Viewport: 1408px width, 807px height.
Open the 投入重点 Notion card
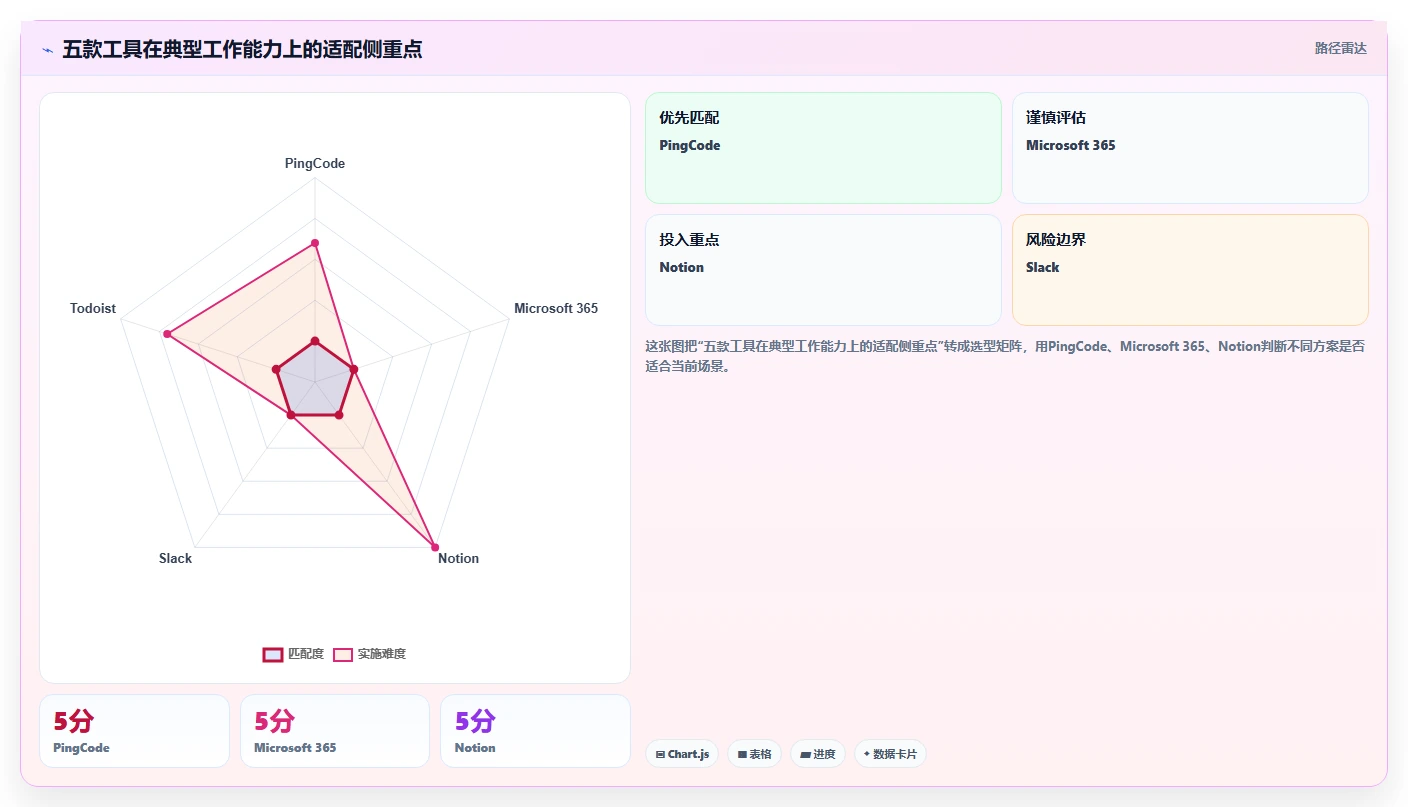[823, 270]
